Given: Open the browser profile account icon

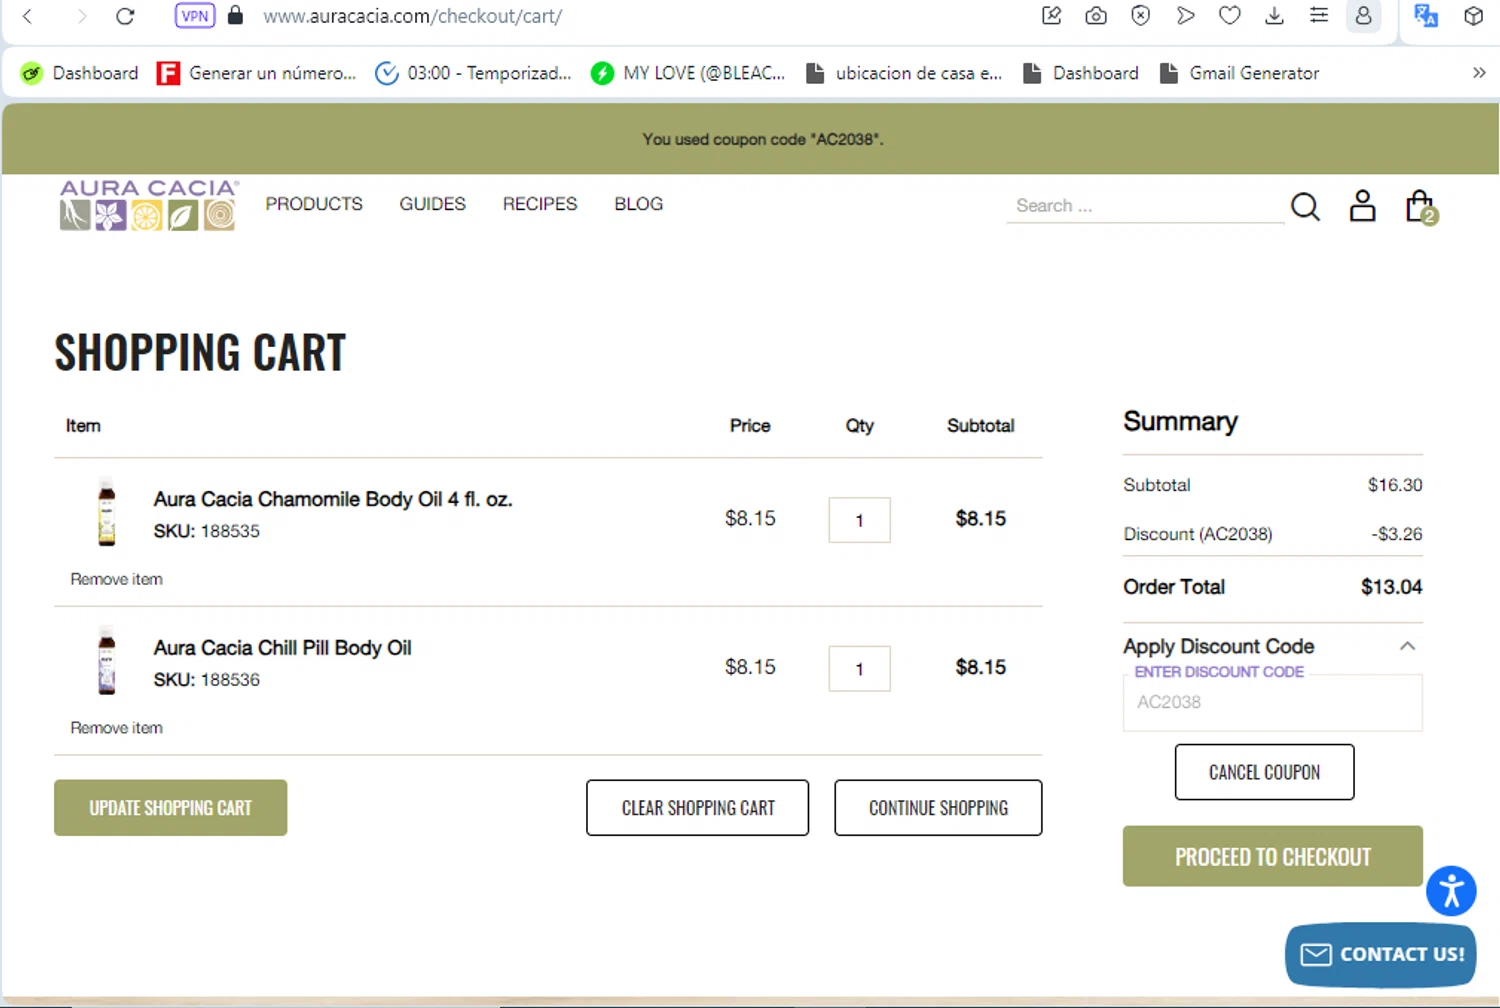Looking at the screenshot, I should click(x=1363, y=16).
